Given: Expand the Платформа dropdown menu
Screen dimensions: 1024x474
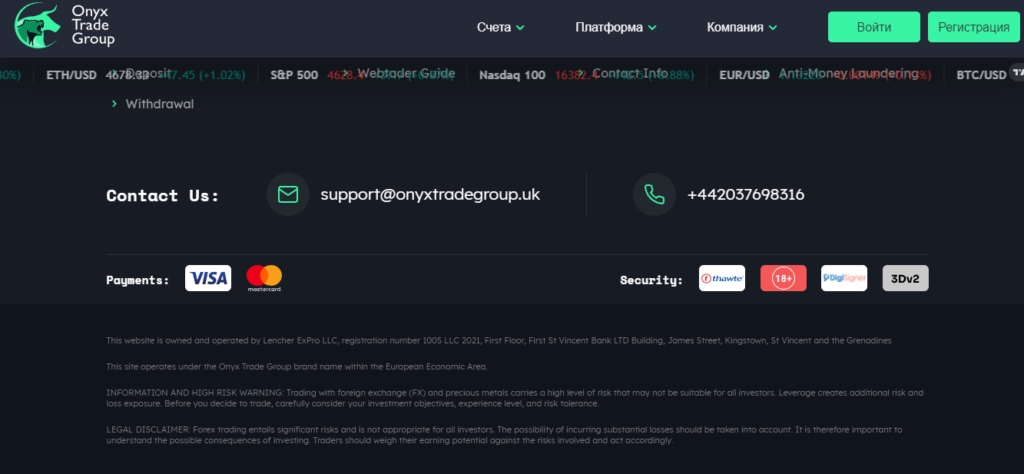Looking at the screenshot, I should (x=616, y=27).
